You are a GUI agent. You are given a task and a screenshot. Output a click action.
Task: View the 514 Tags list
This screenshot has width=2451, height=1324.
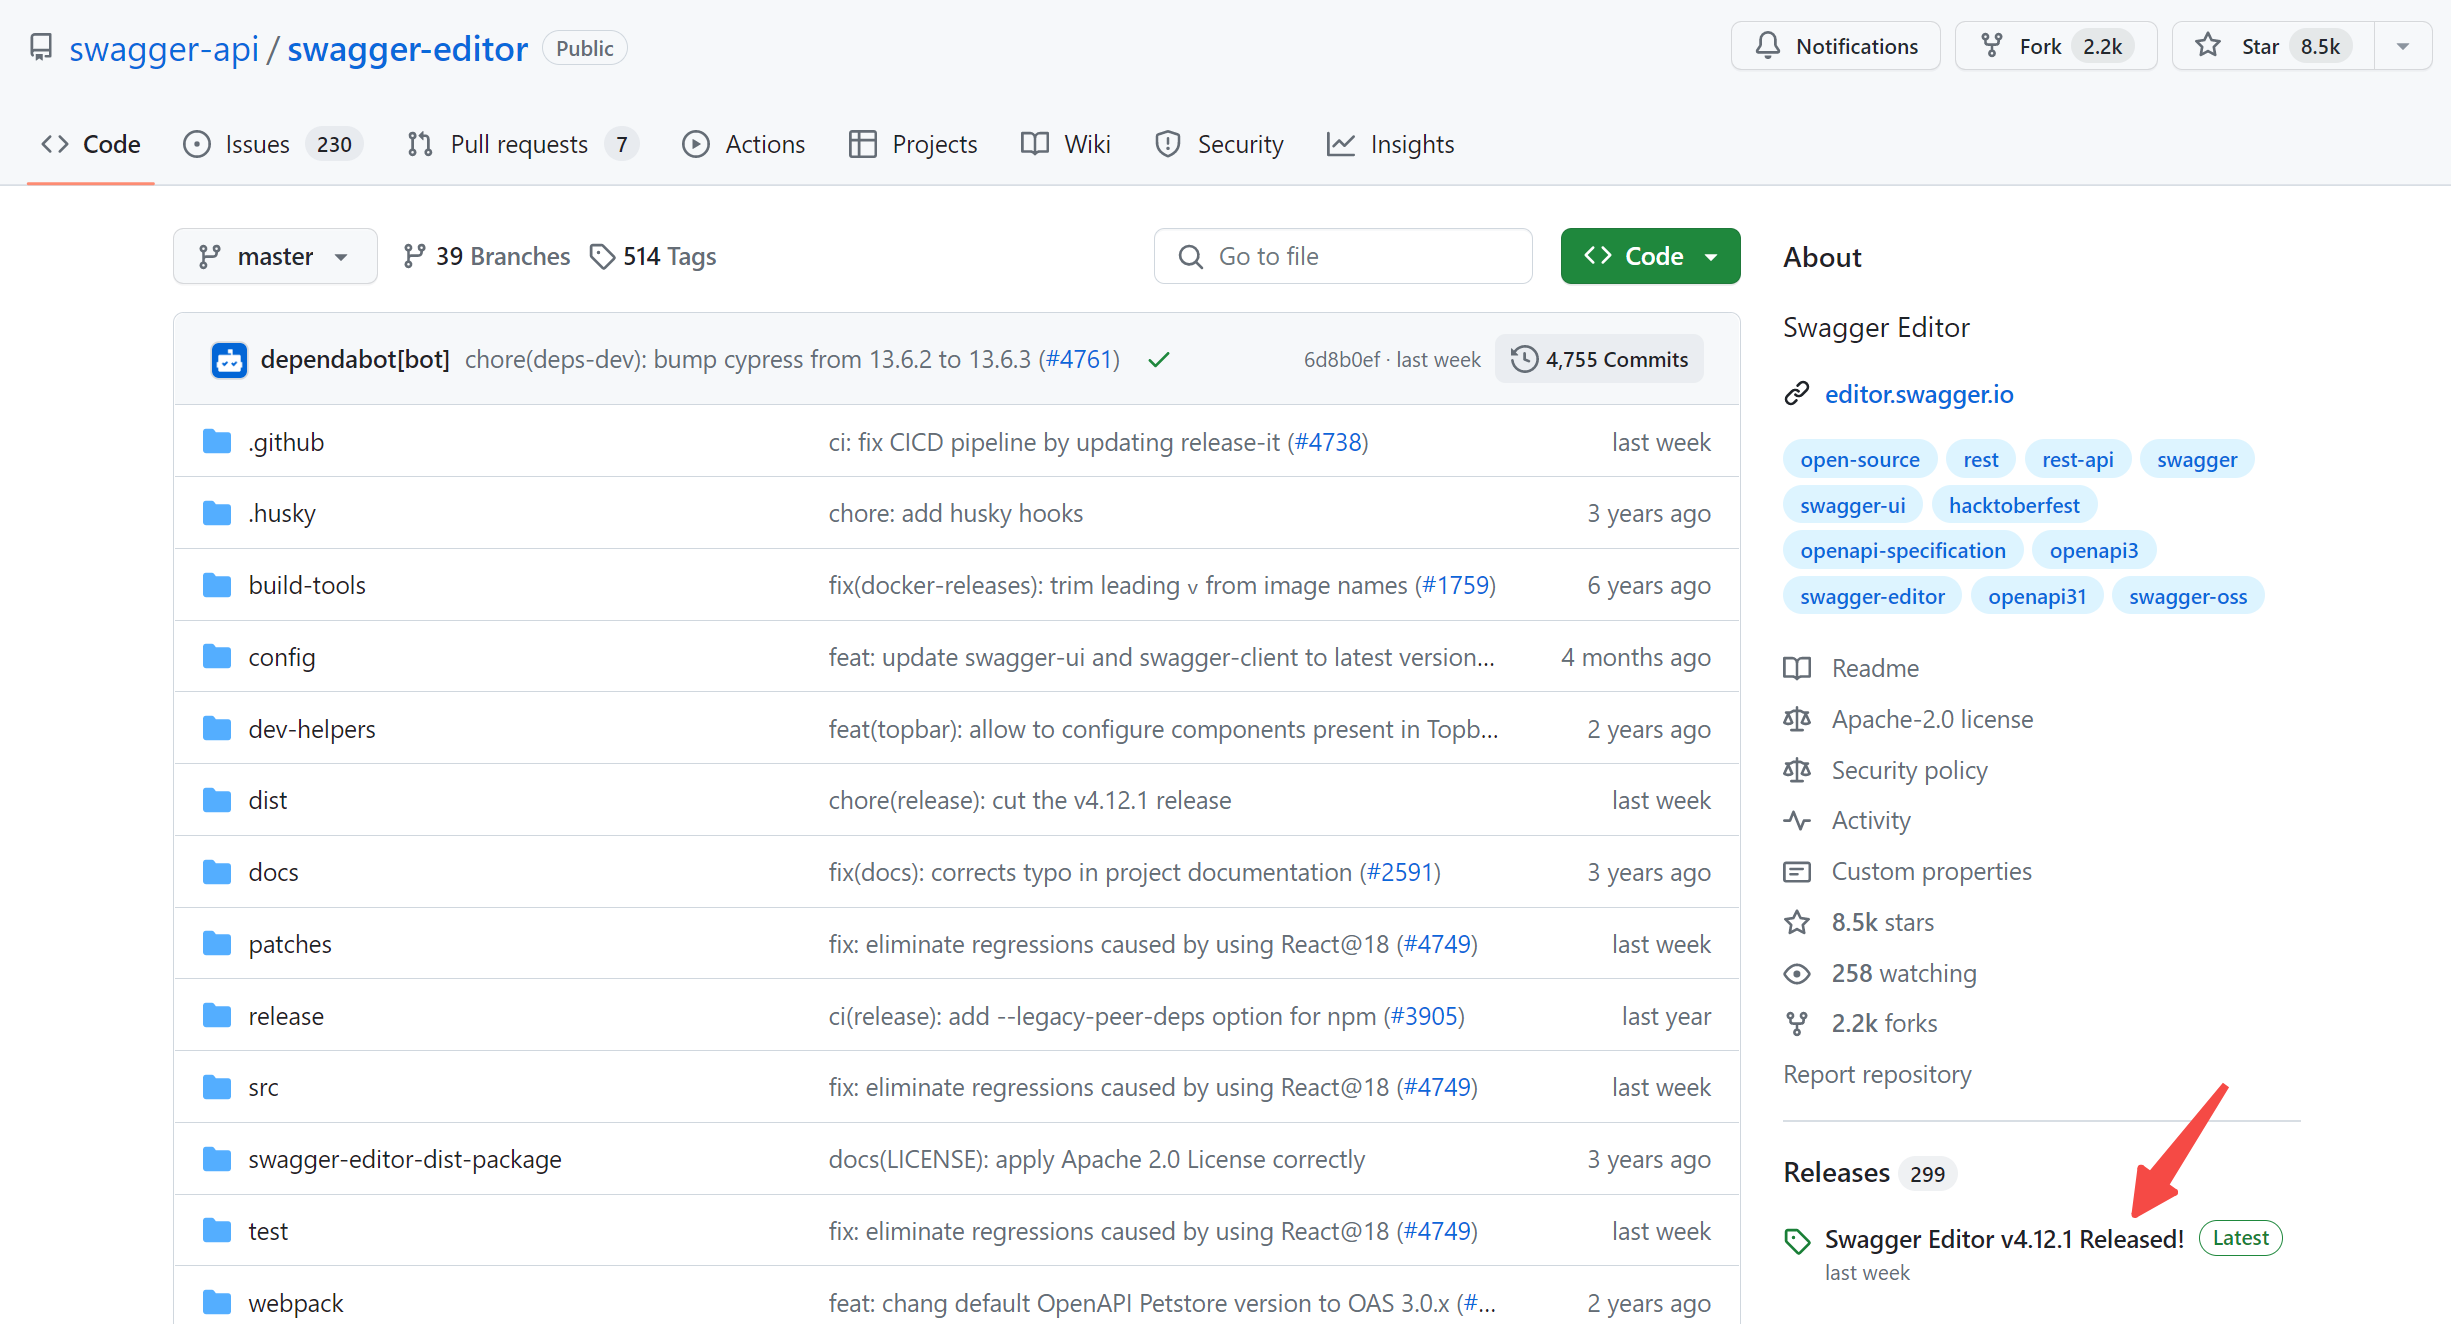(654, 257)
